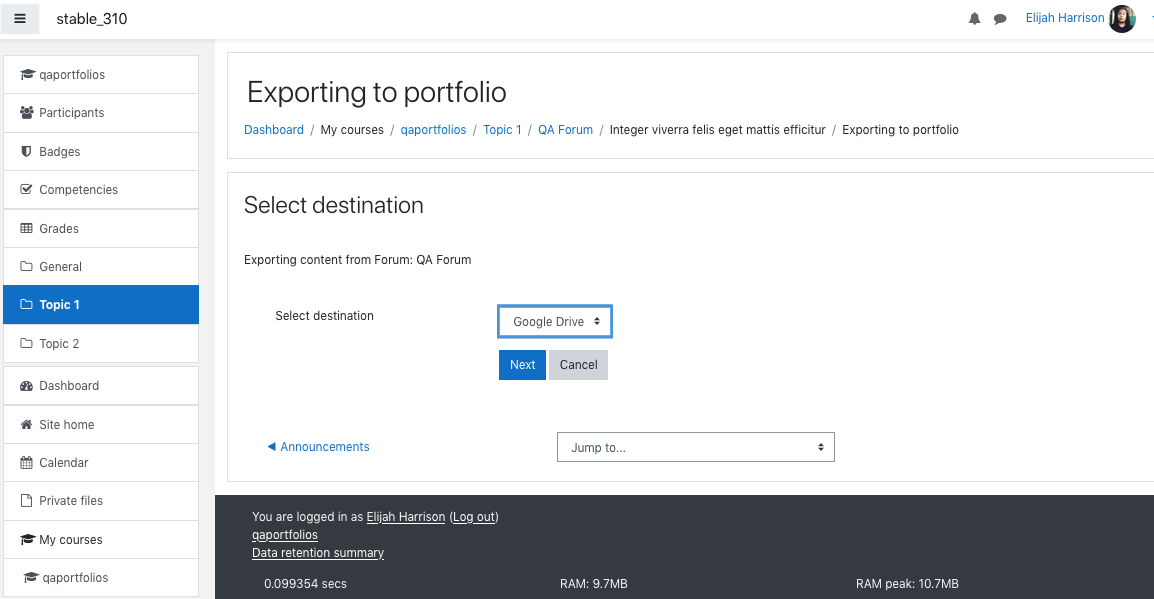Screen dimensions: 1154x599
Task: Follow the QA Forum breadcrumb link
Action: click(x=565, y=130)
